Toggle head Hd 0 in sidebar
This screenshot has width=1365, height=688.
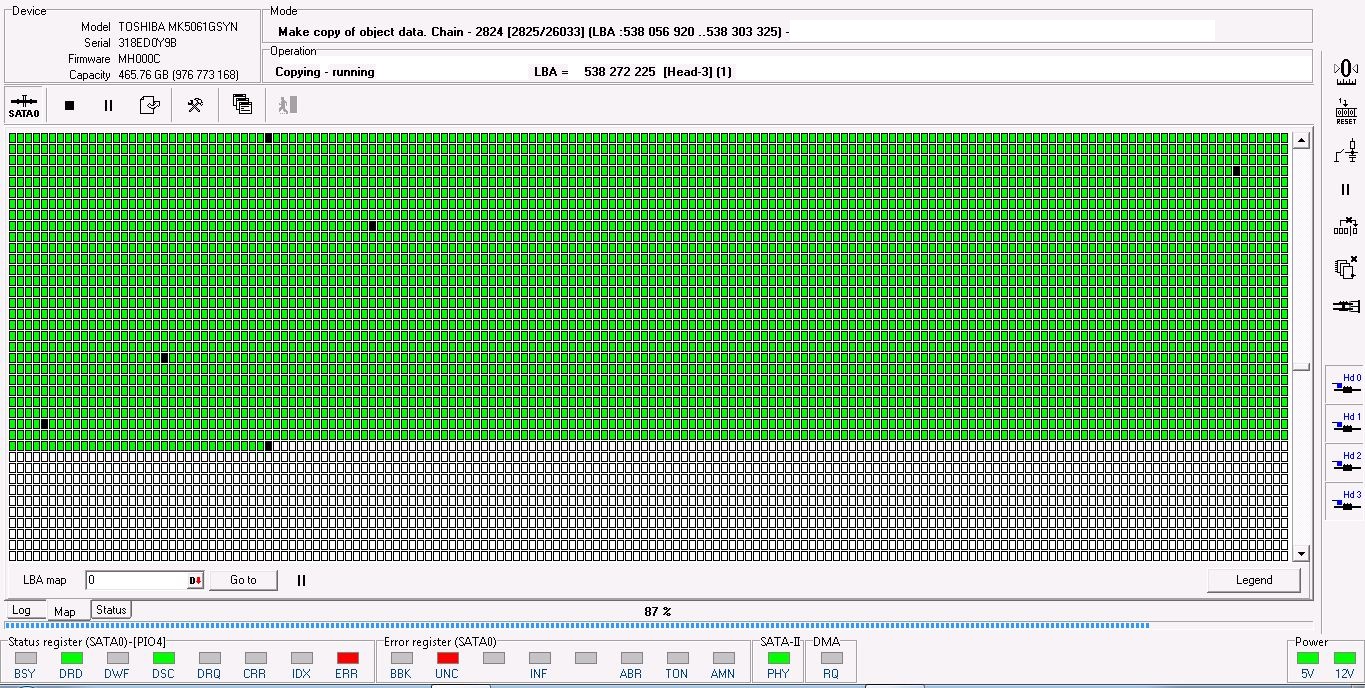click(x=1345, y=385)
